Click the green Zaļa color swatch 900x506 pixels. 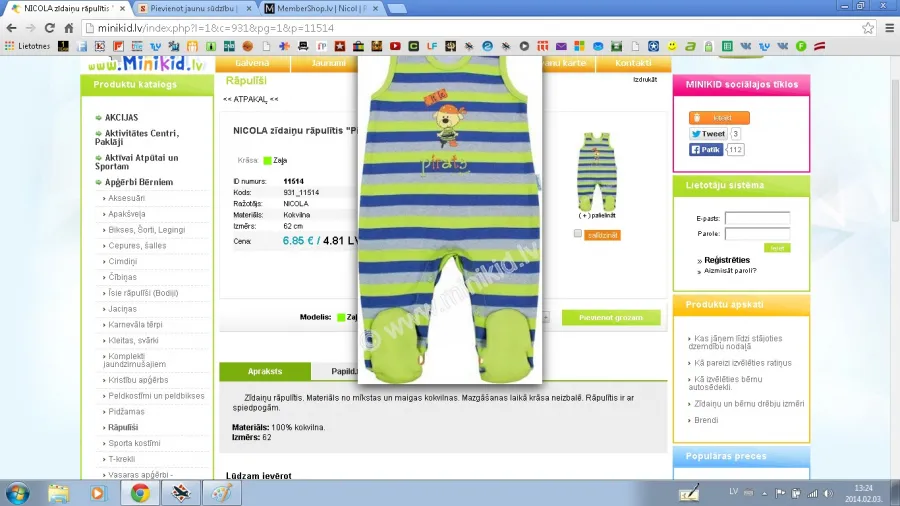pyautogui.click(x=267, y=161)
